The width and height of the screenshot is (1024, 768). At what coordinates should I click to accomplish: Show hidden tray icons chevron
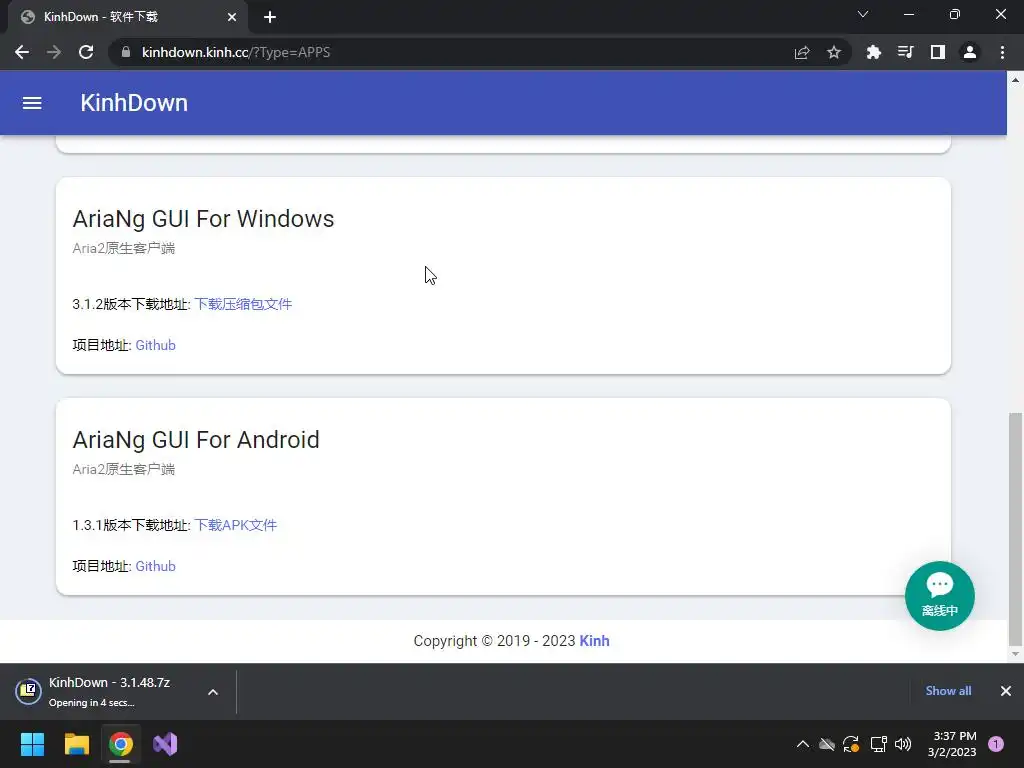tap(803, 744)
